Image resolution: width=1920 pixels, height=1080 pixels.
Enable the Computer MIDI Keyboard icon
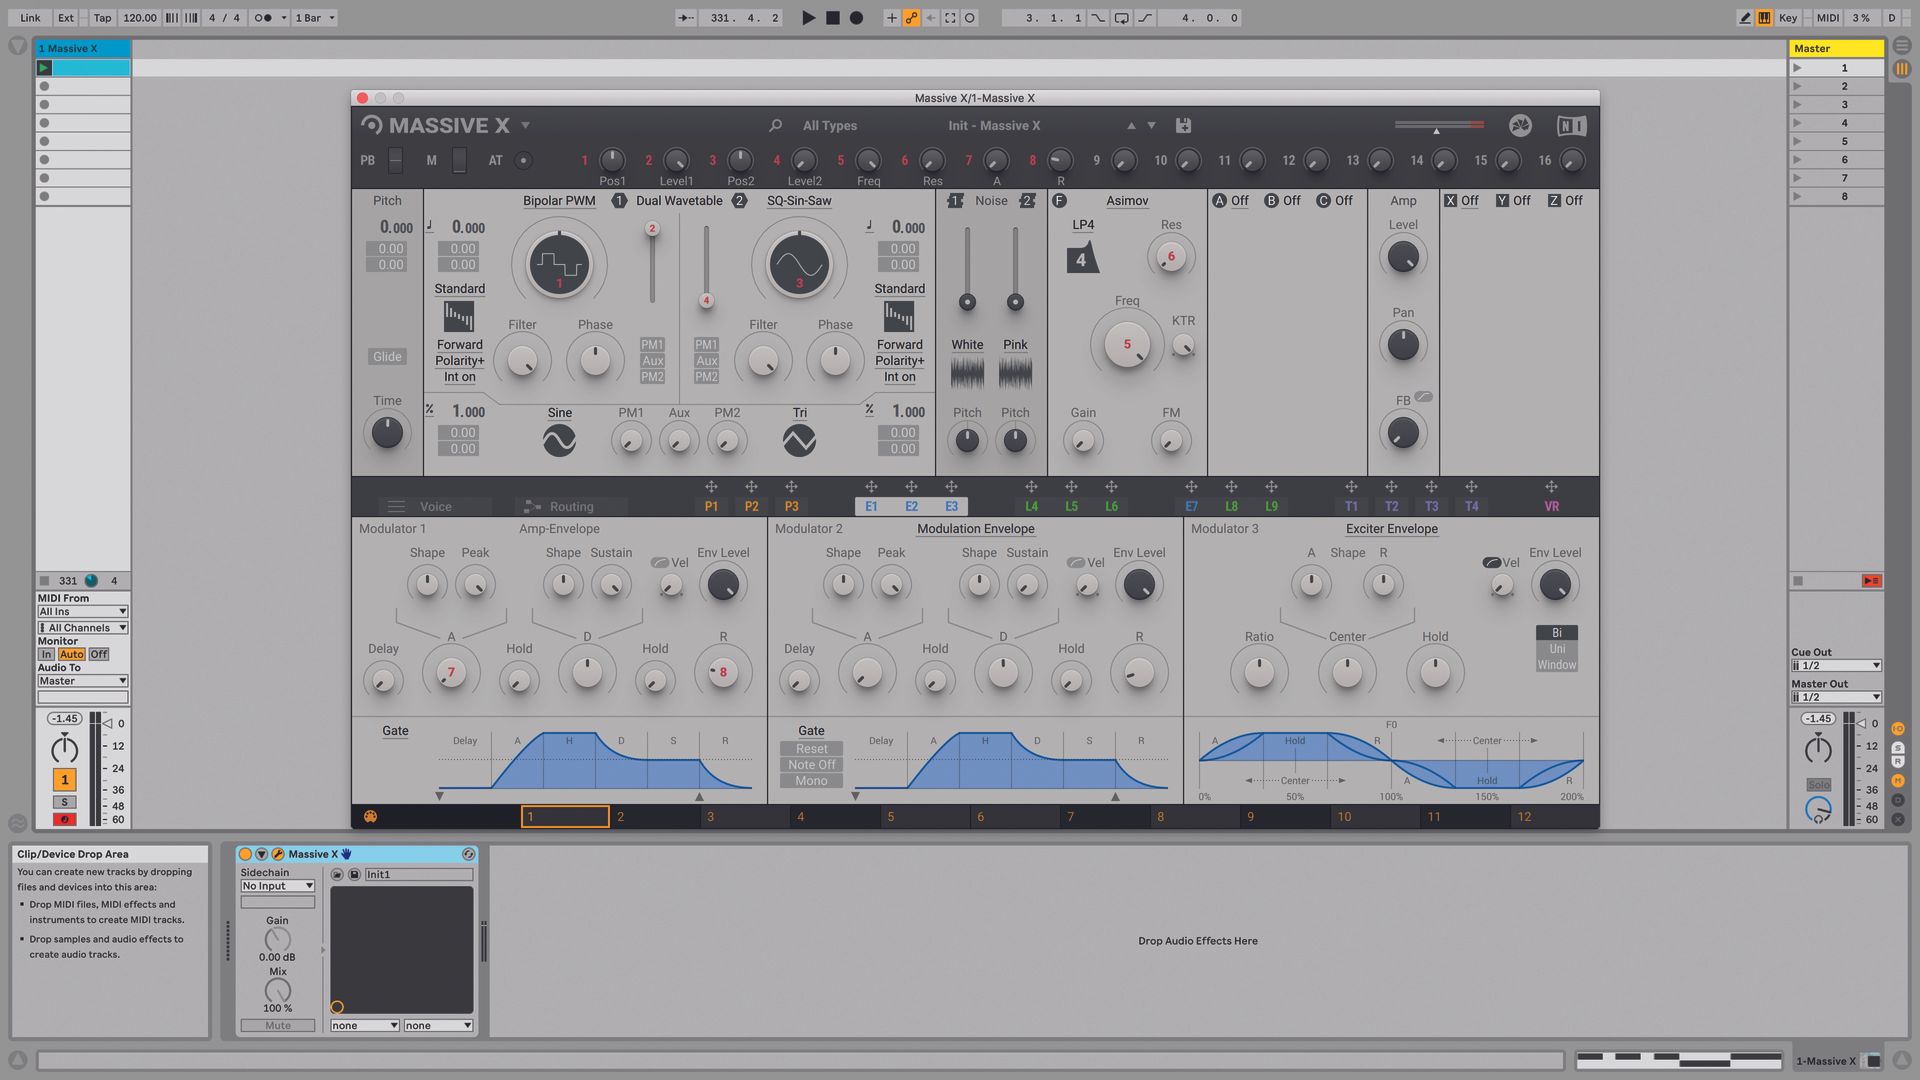[x=1763, y=17]
